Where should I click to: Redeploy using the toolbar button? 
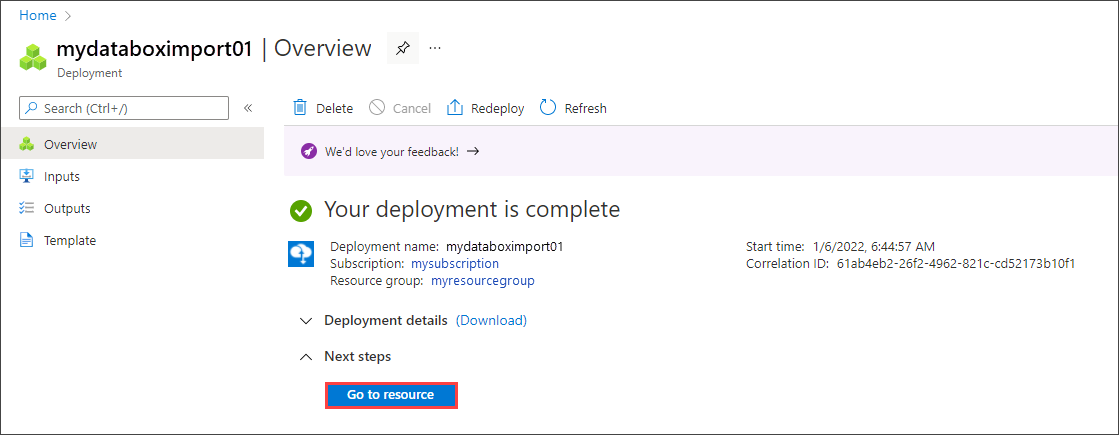click(x=485, y=108)
